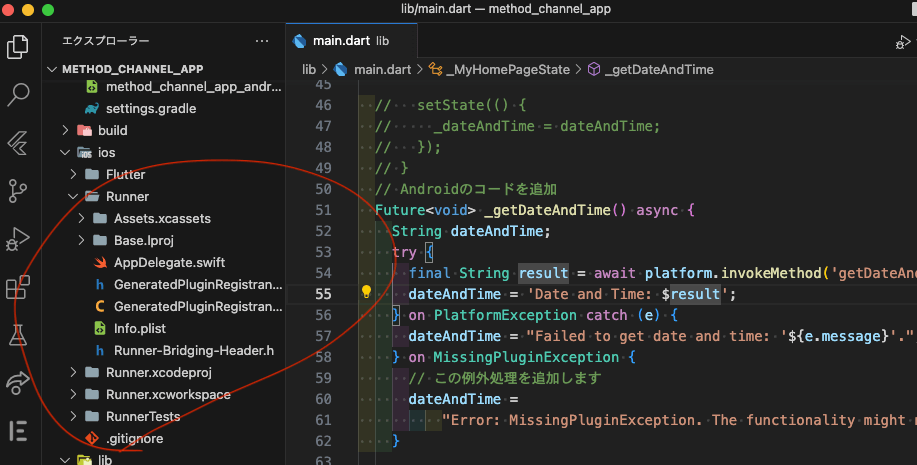Viewport: 917px width, 465px height.
Task: Click the Dart file icon in main.dart tab
Action: (x=299, y=41)
